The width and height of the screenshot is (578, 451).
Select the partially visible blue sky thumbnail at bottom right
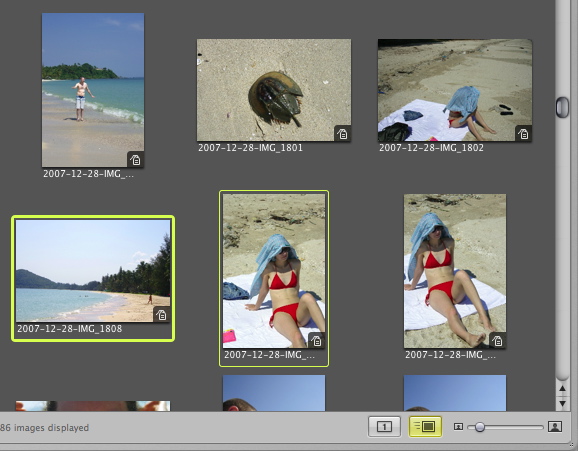click(x=455, y=393)
